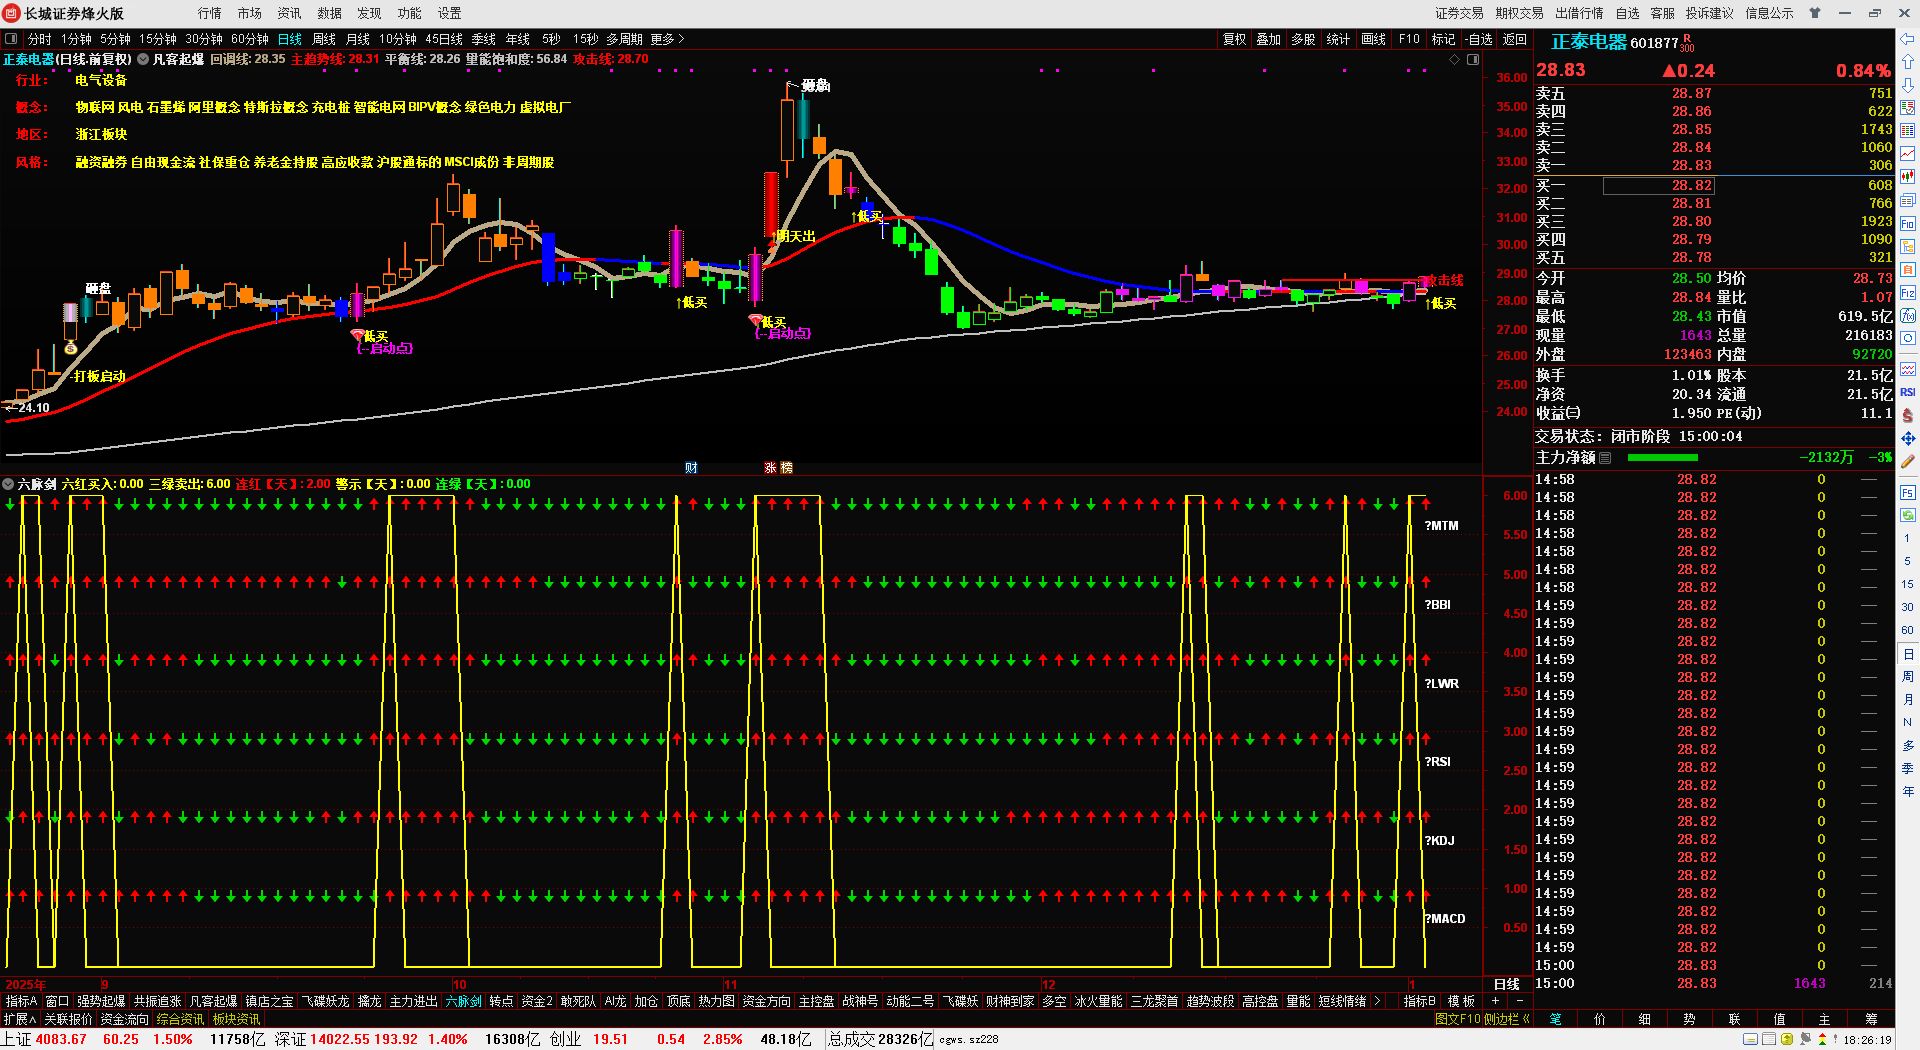1920x1050 pixels.
Task: Click the window split icon at chart top-right
Action: [1473, 60]
